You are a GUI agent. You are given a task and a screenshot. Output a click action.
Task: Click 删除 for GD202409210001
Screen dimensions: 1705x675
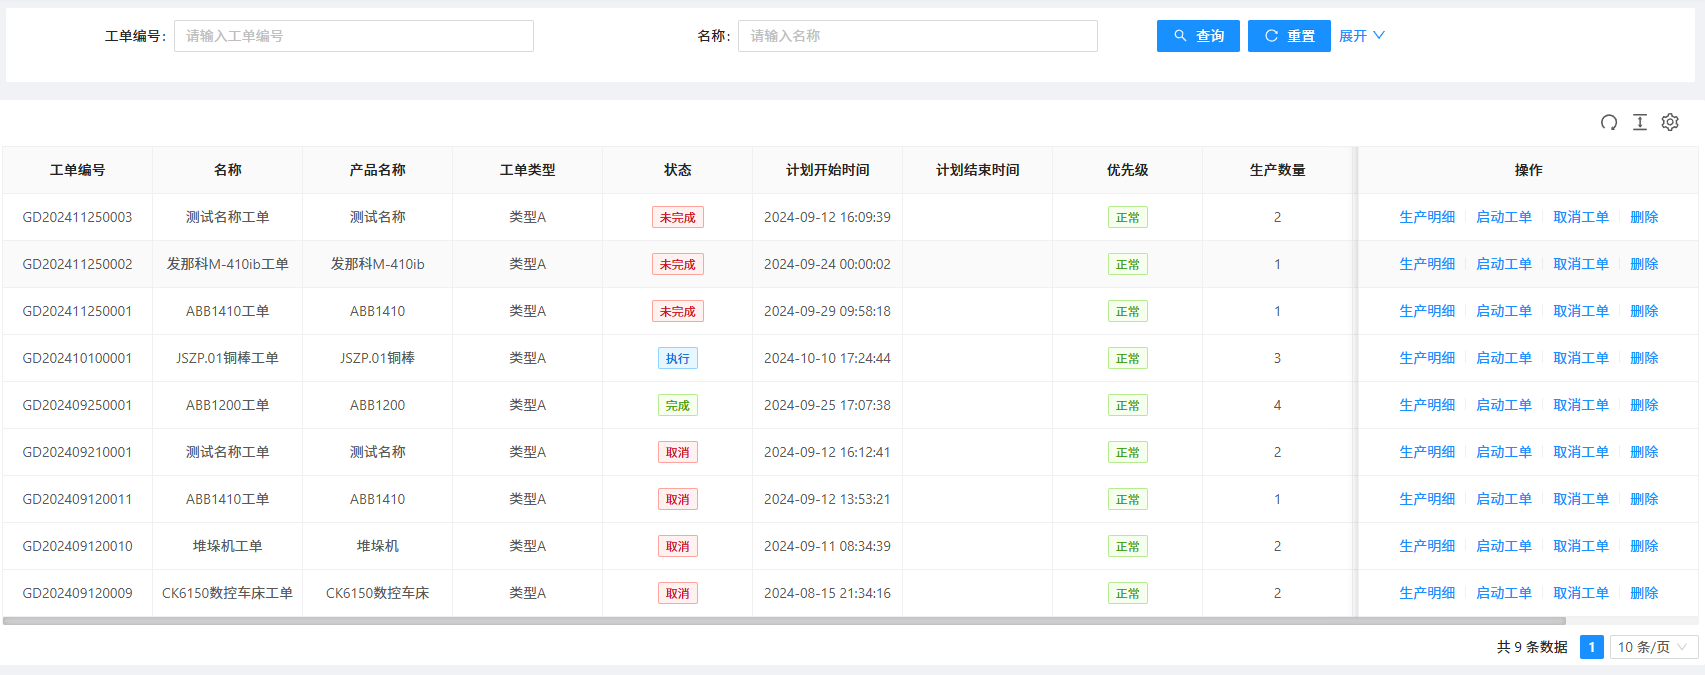click(1644, 452)
